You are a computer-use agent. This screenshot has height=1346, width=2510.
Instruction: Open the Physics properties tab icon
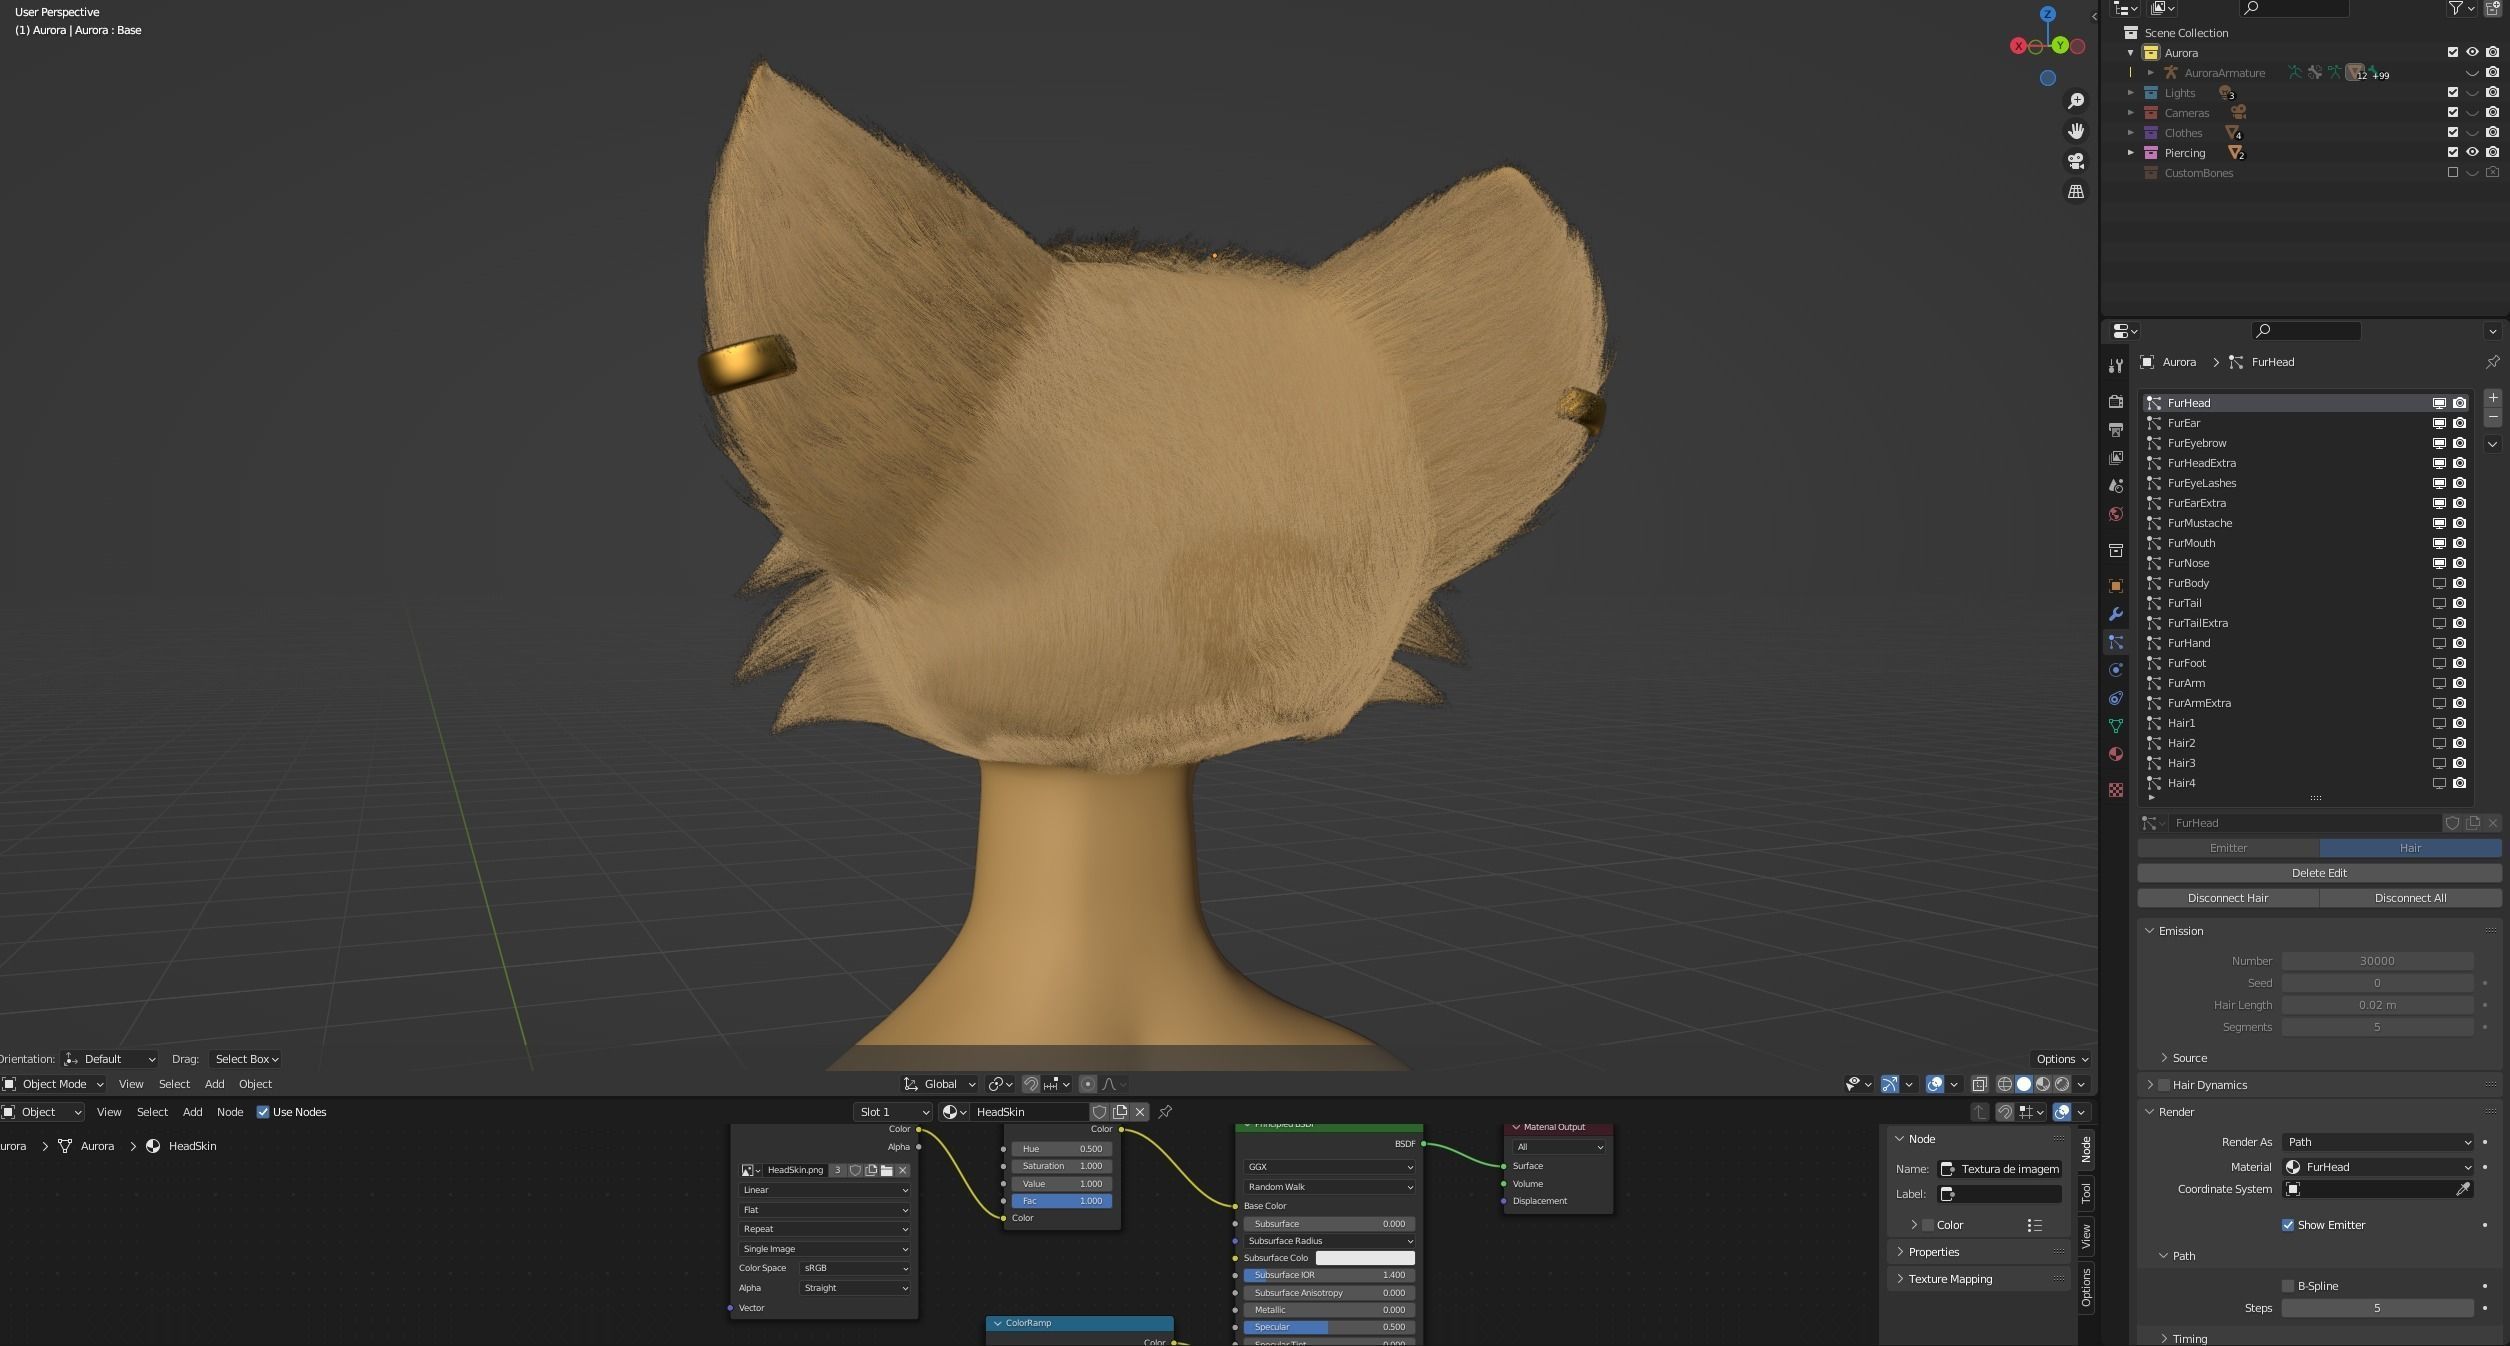(x=2115, y=670)
